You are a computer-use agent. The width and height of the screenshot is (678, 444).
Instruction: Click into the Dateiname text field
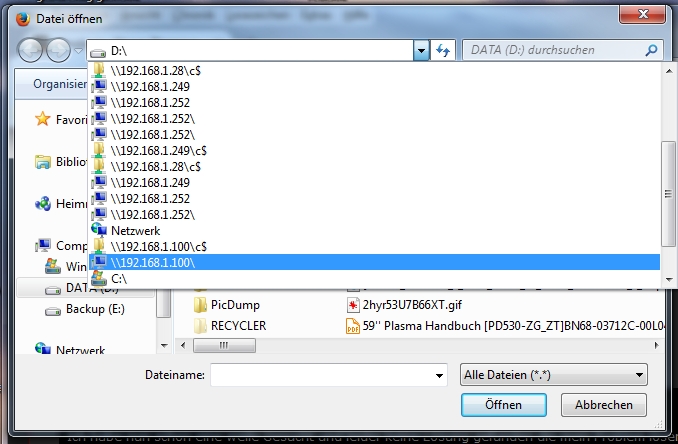pyautogui.click(x=322, y=375)
